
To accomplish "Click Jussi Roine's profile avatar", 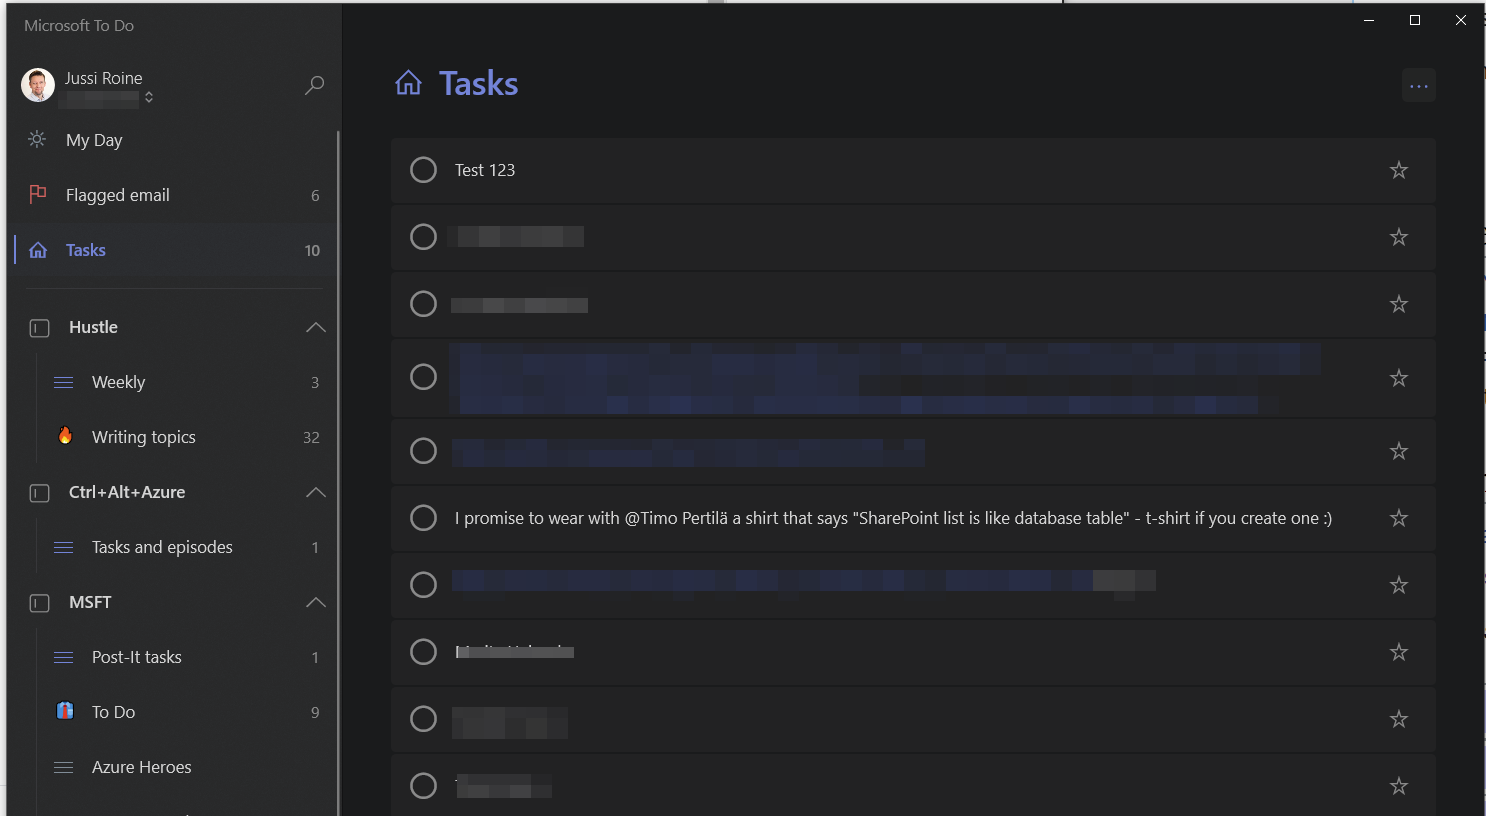I will click(x=38, y=85).
